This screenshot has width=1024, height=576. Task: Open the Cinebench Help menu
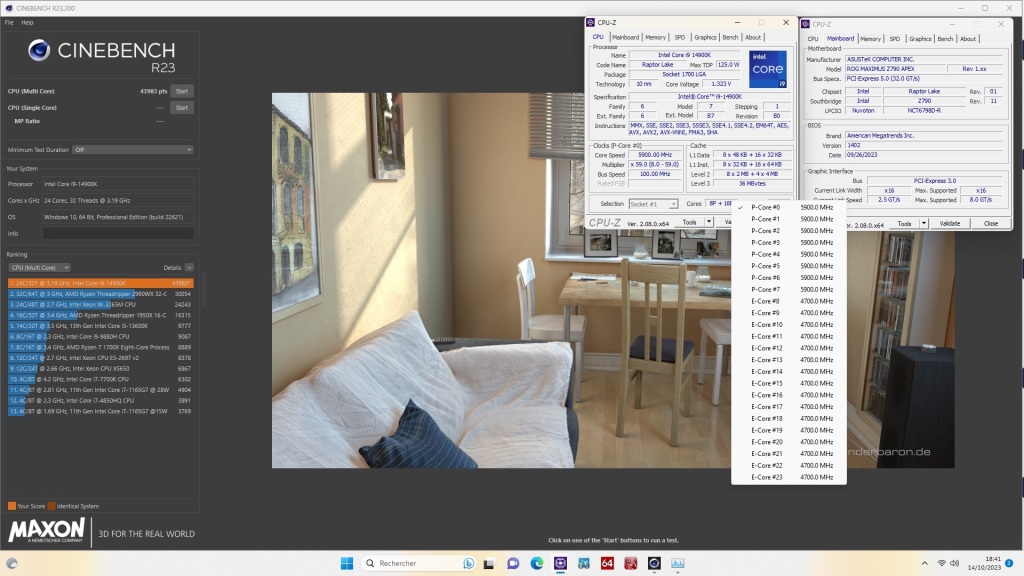[x=27, y=22]
